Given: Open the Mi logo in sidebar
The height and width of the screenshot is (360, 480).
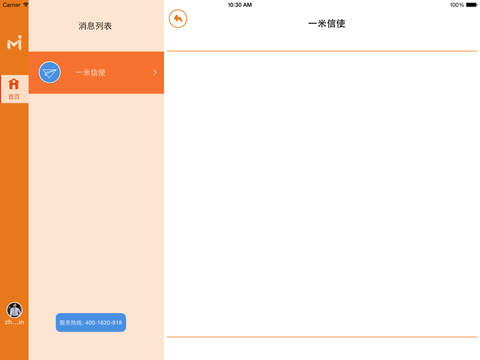Looking at the screenshot, I should [15, 43].
